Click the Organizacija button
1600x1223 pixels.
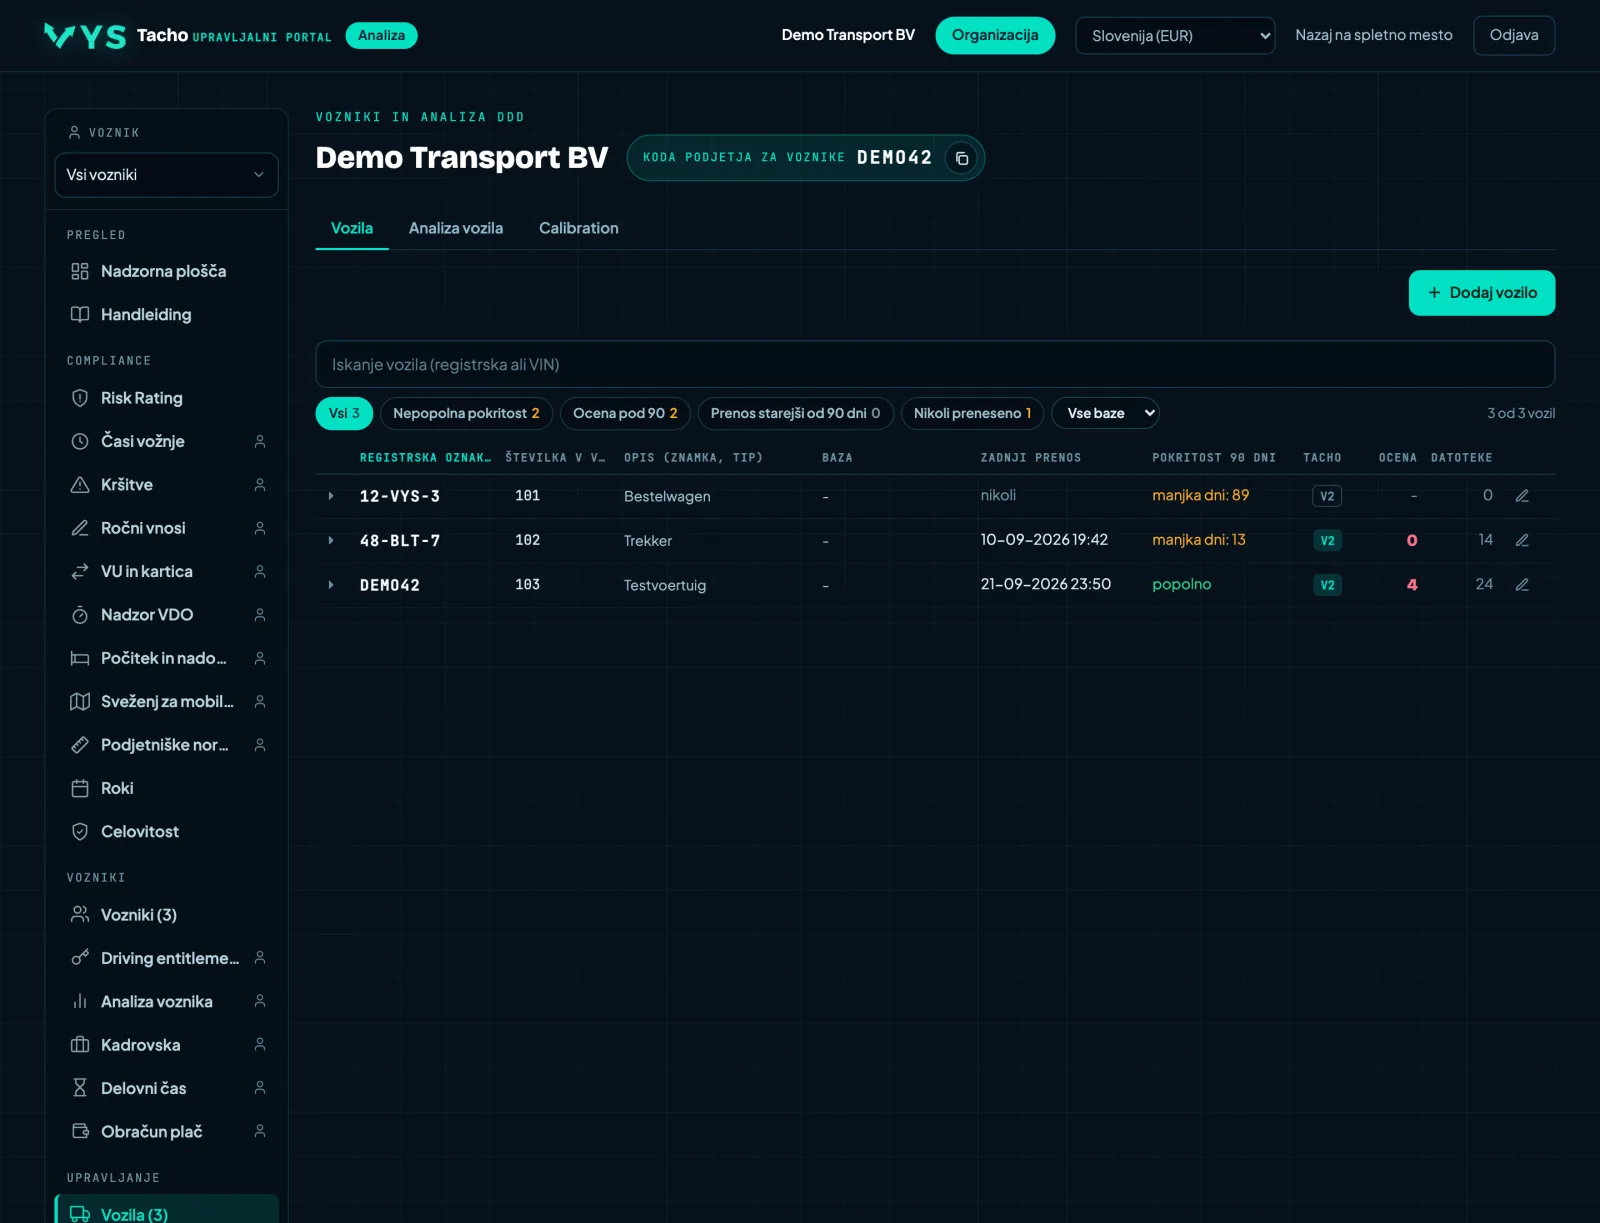click(x=995, y=35)
